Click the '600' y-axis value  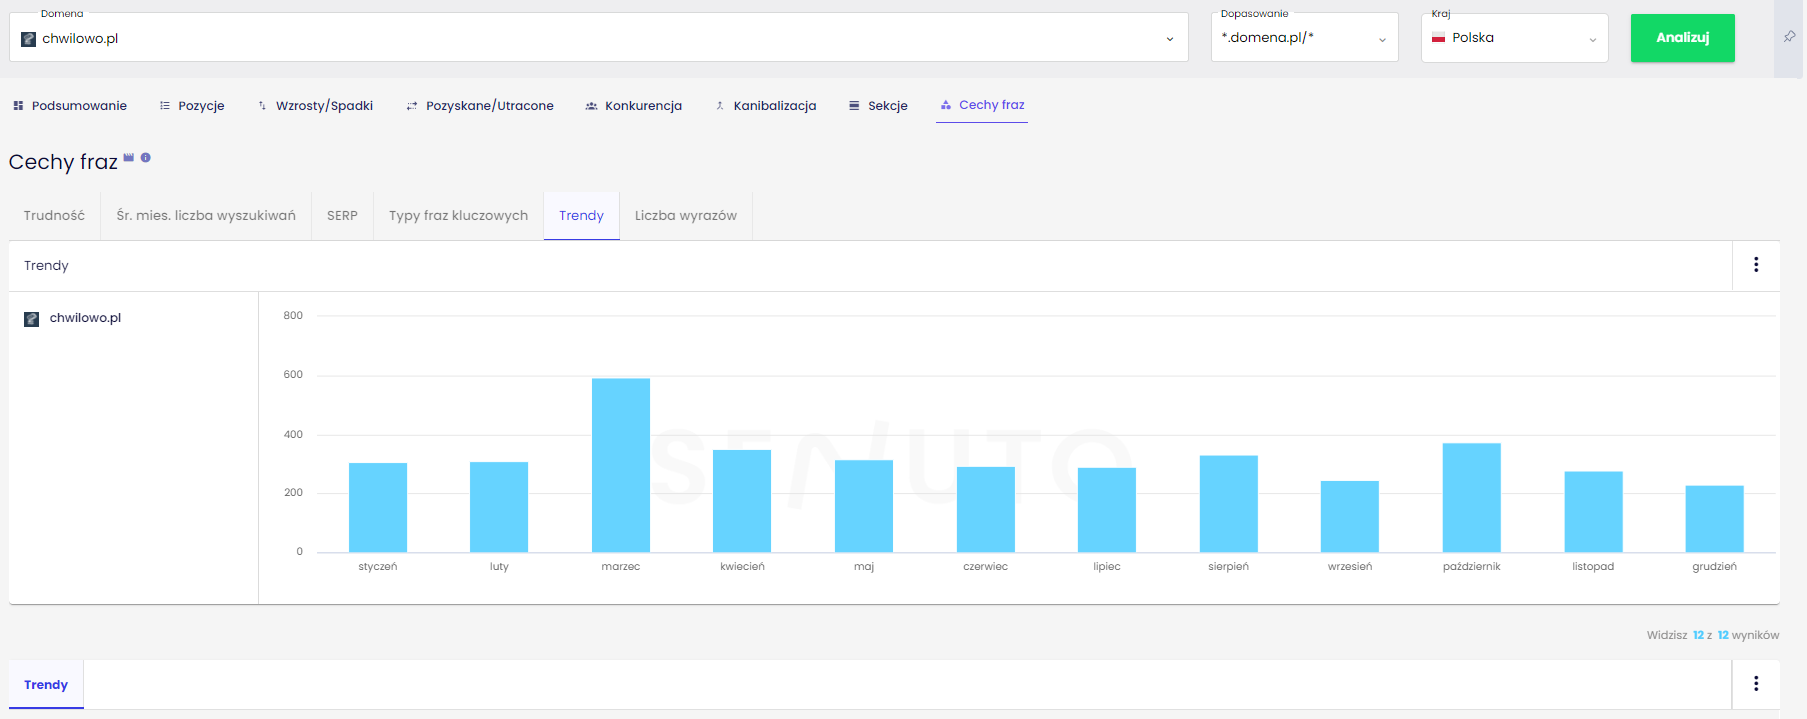pyautogui.click(x=293, y=375)
